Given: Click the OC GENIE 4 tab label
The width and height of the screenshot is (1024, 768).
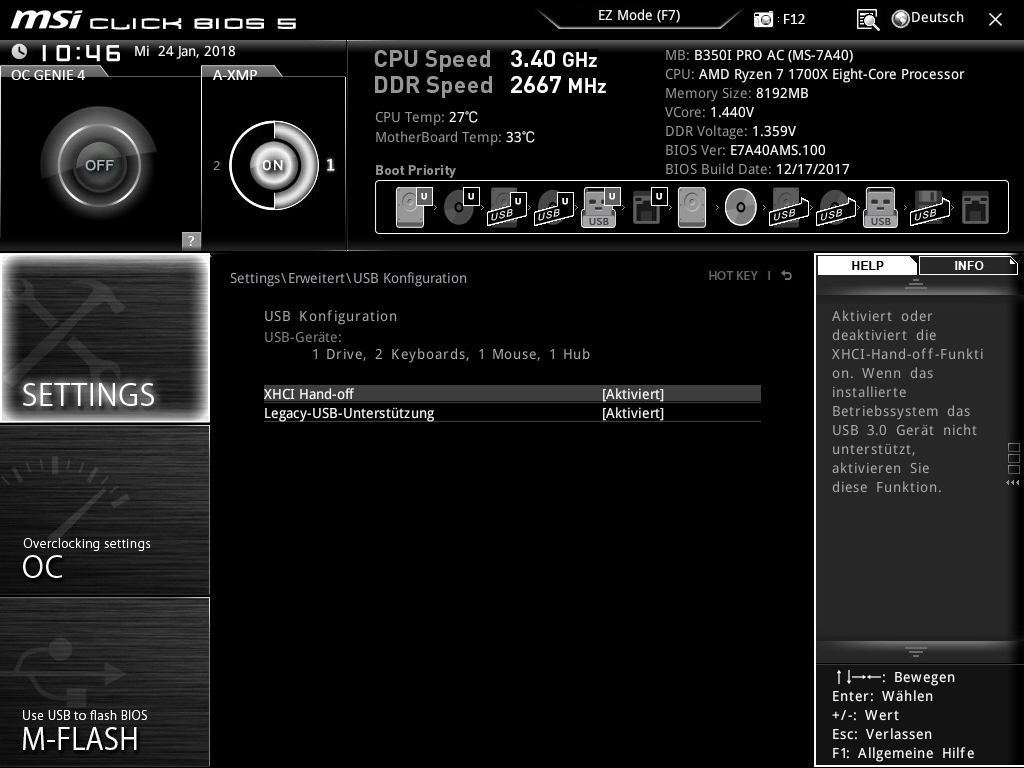Looking at the screenshot, I should coord(48,75).
